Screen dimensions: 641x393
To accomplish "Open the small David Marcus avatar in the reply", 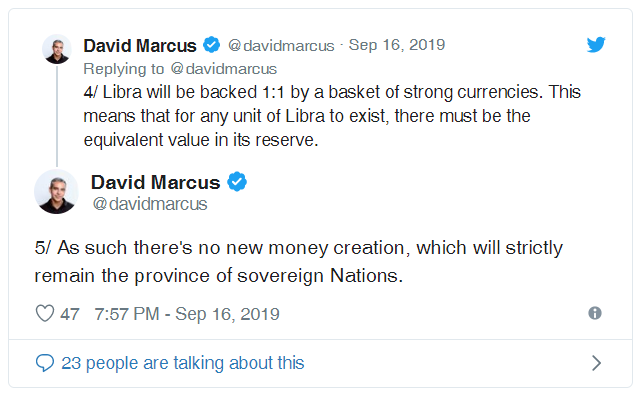I will 57,49.
